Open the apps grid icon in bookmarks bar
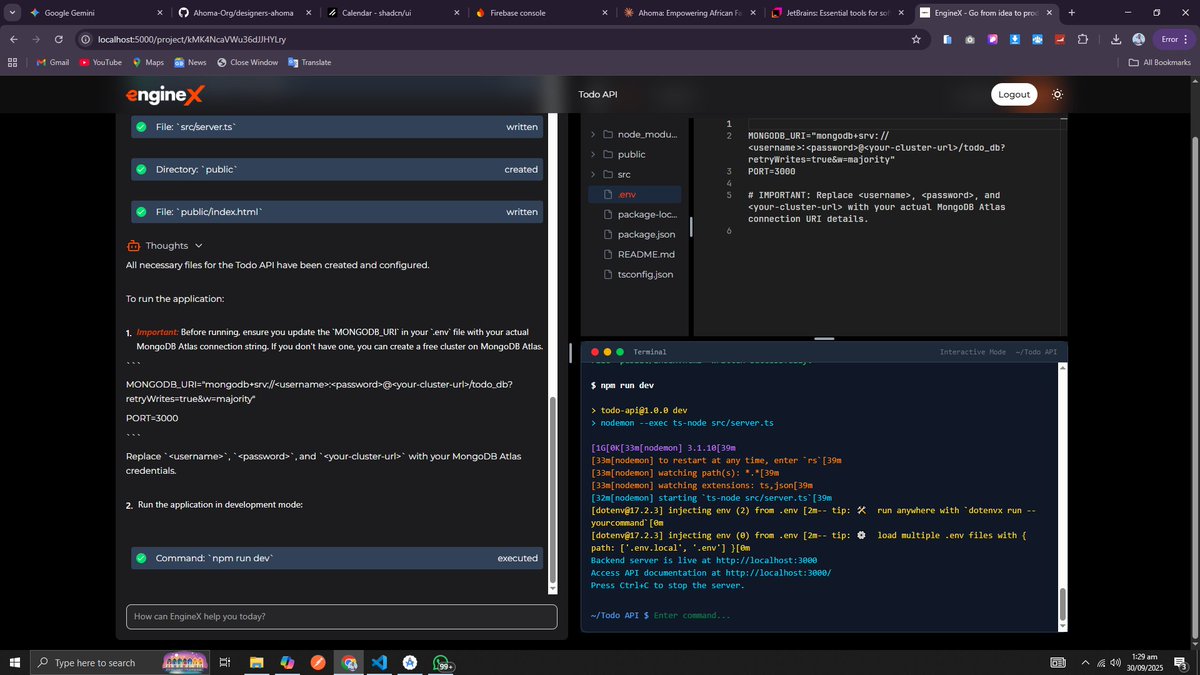Image resolution: width=1200 pixels, height=675 pixels. [x=12, y=62]
